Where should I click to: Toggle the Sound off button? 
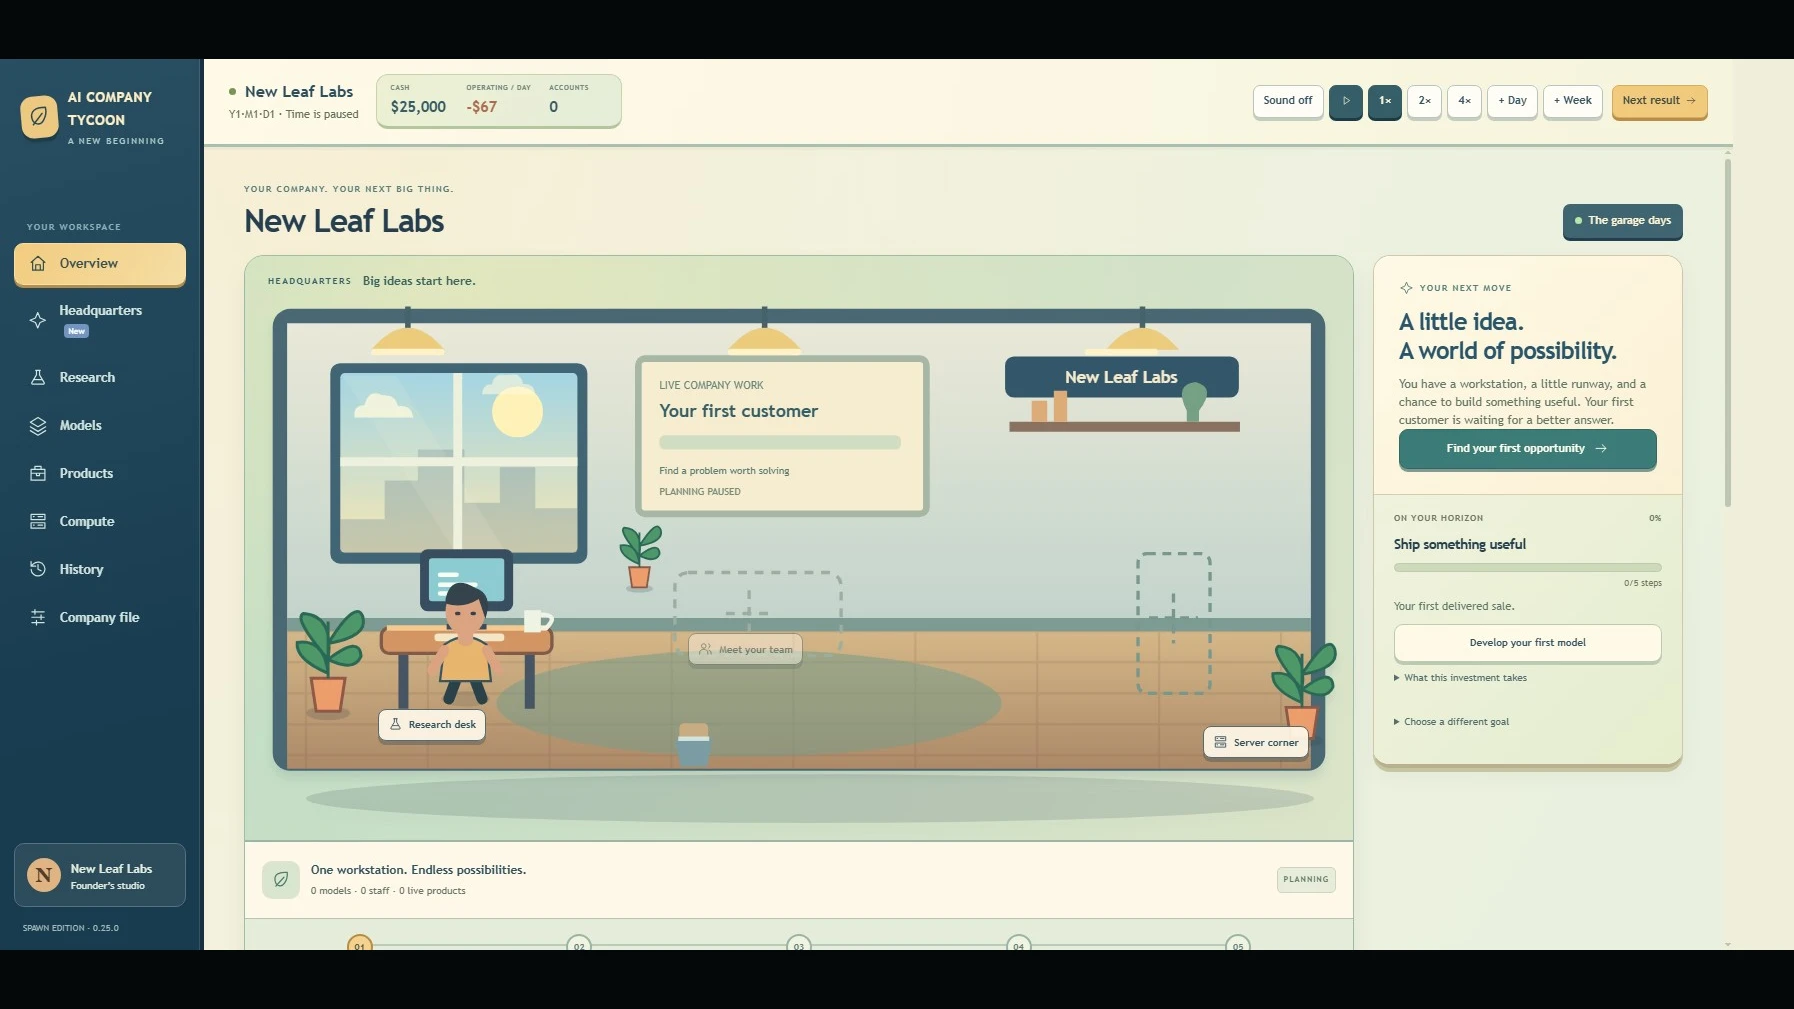click(x=1288, y=101)
